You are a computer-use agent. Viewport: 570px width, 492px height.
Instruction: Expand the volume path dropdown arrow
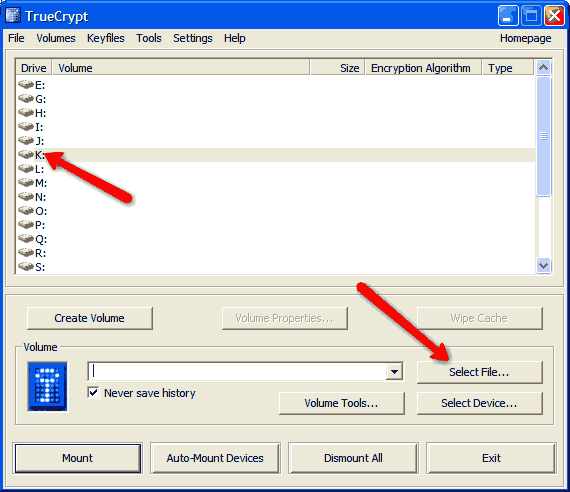coord(394,372)
